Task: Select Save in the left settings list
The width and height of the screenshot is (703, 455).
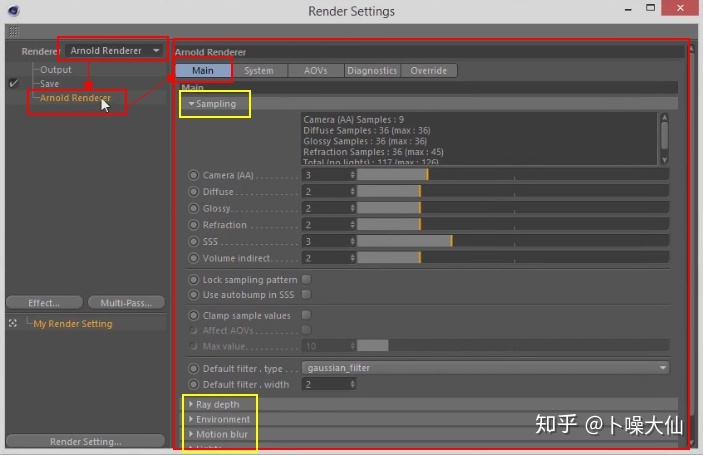Action: pos(49,83)
